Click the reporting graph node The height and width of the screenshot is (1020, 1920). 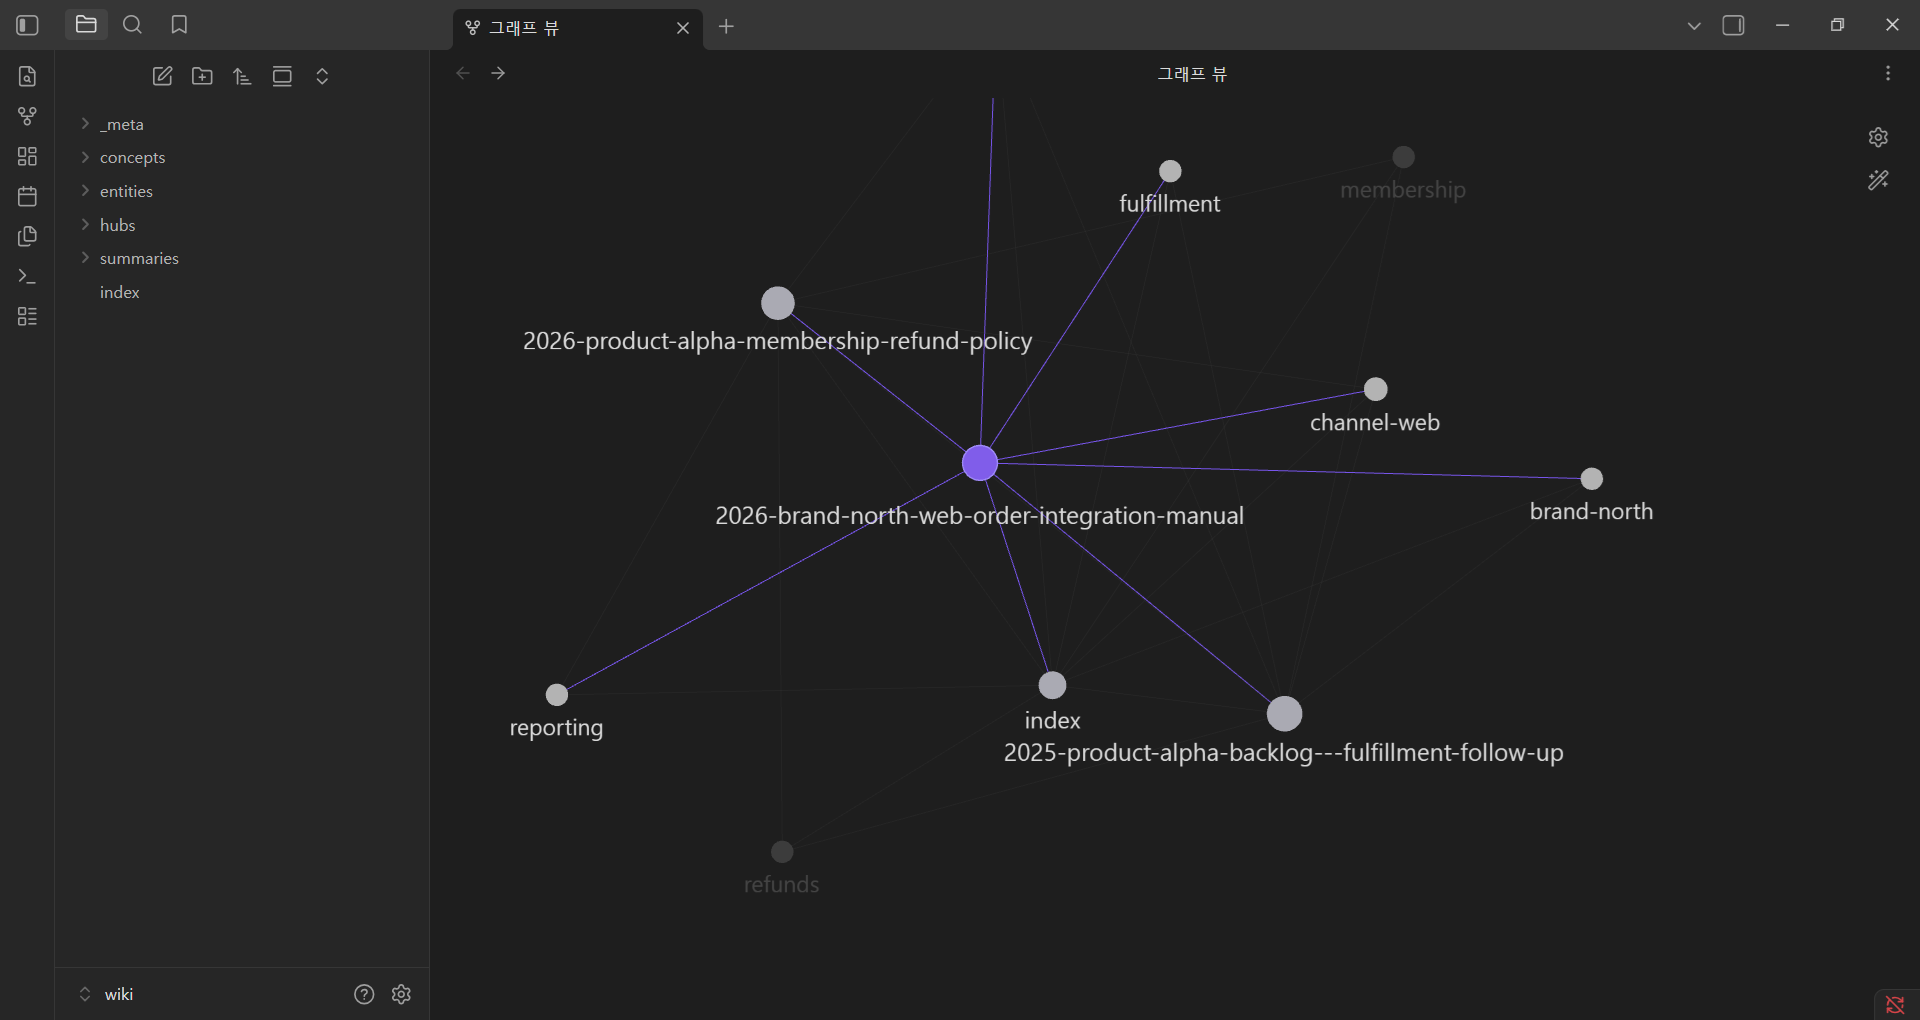click(557, 694)
